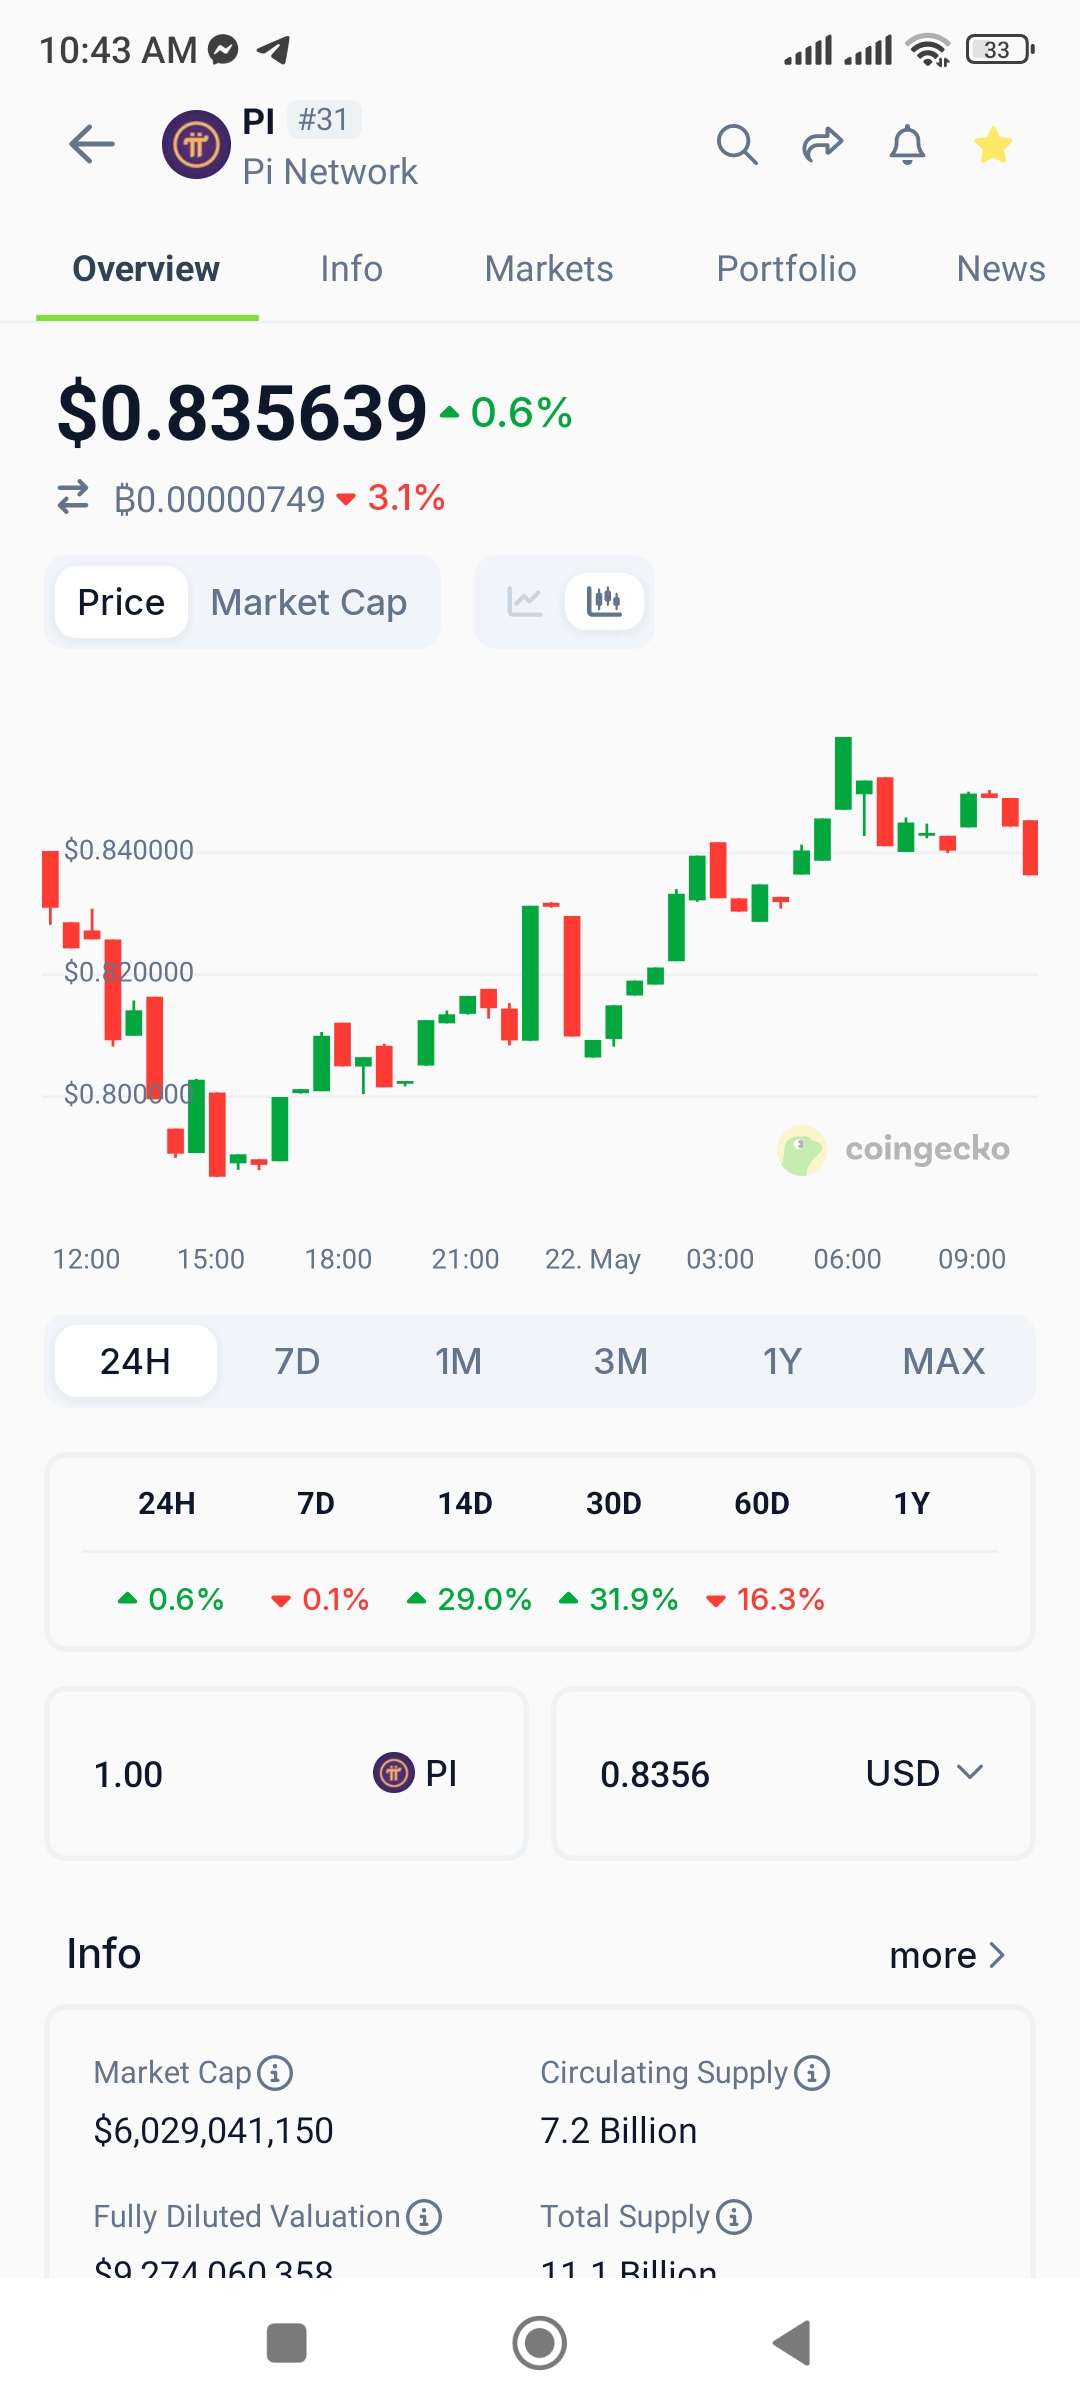Tap Android recent apps square button
The height and width of the screenshot is (2408, 1080).
pyautogui.click(x=287, y=2343)
